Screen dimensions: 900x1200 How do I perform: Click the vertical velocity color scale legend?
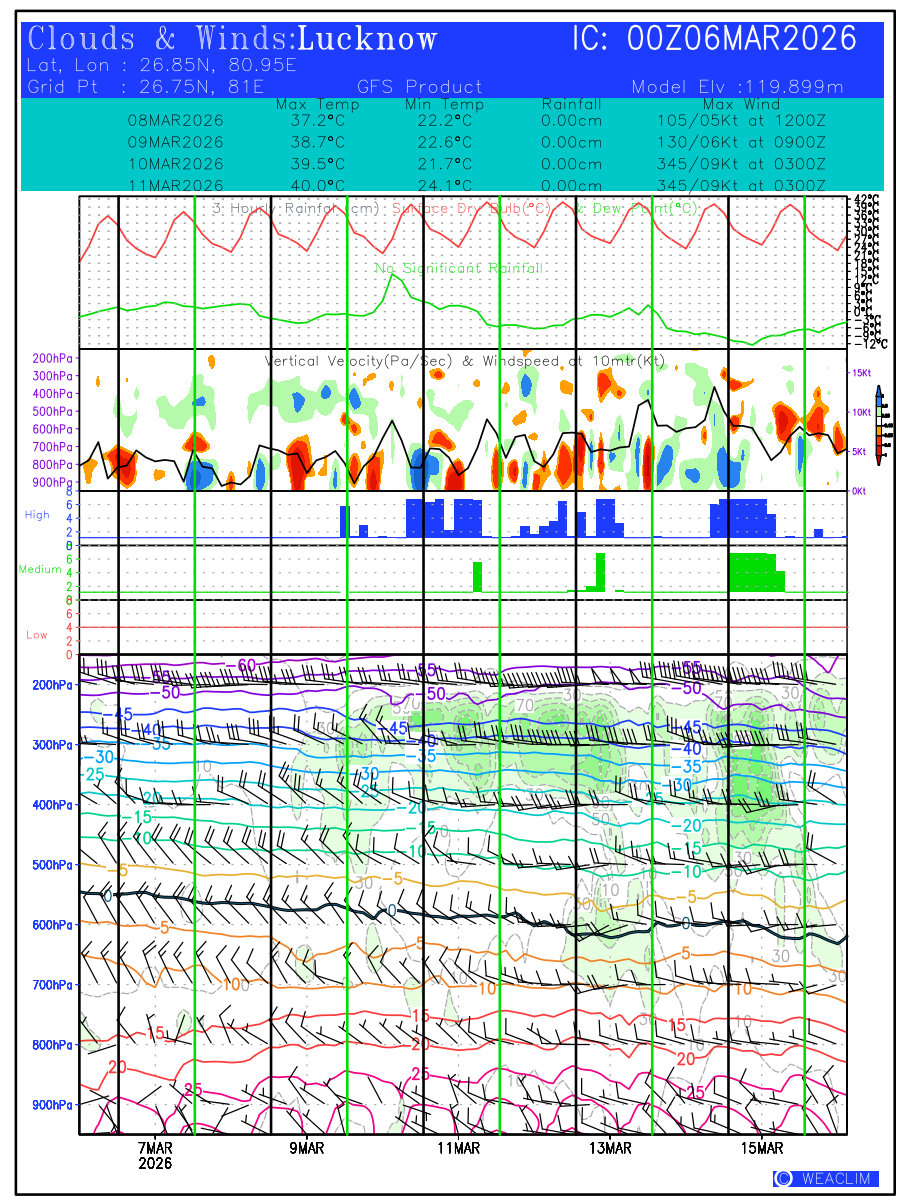pyautogui.click(x=878, y=425)
